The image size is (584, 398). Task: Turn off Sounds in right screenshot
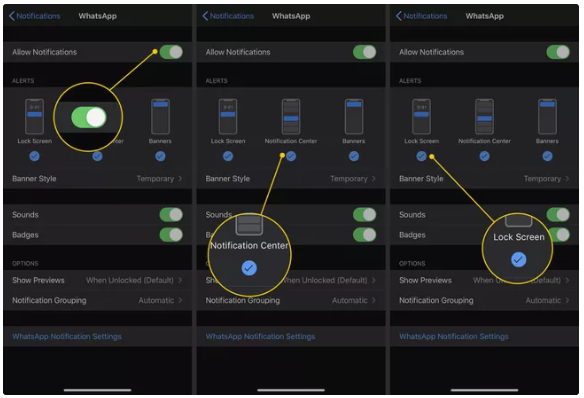click(x=558, y=215)
